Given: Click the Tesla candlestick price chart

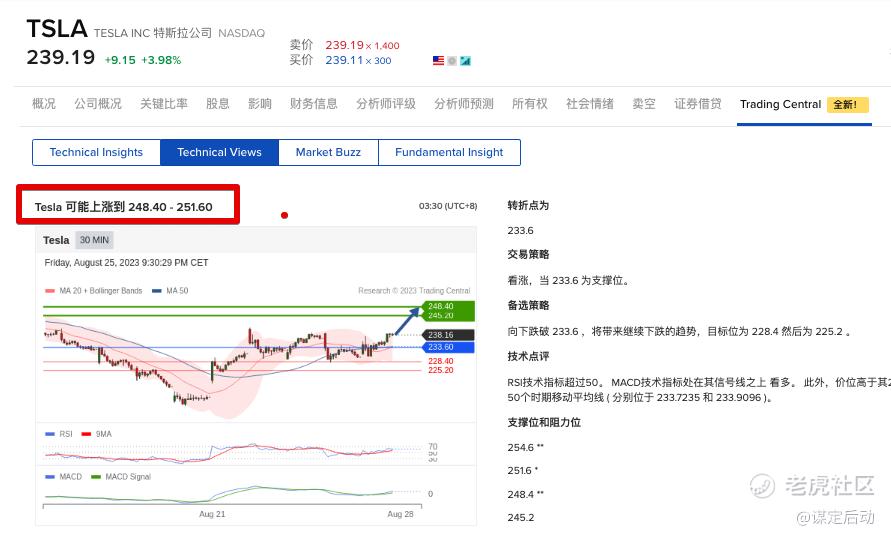Looking at the screenshot, I should point(233,361).
